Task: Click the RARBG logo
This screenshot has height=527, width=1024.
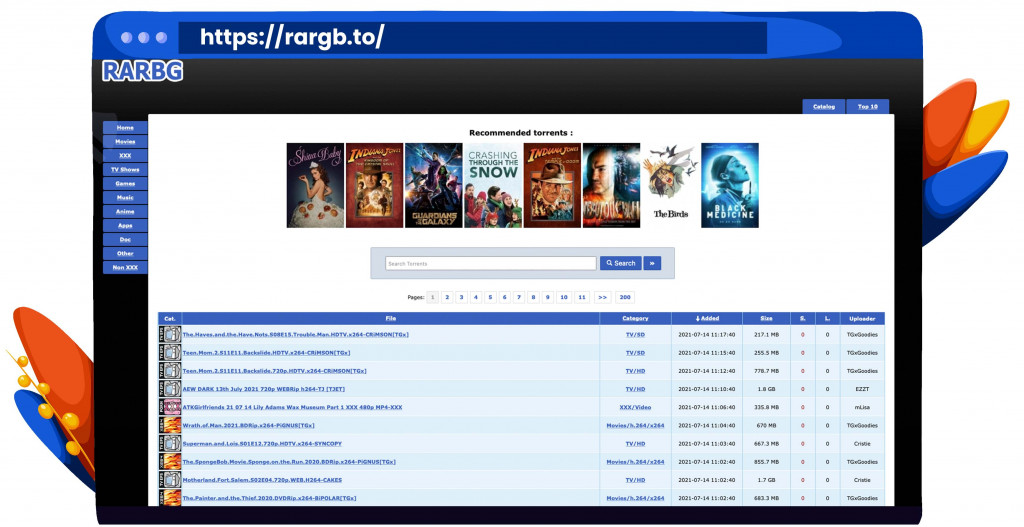Action: click(142, 71)
